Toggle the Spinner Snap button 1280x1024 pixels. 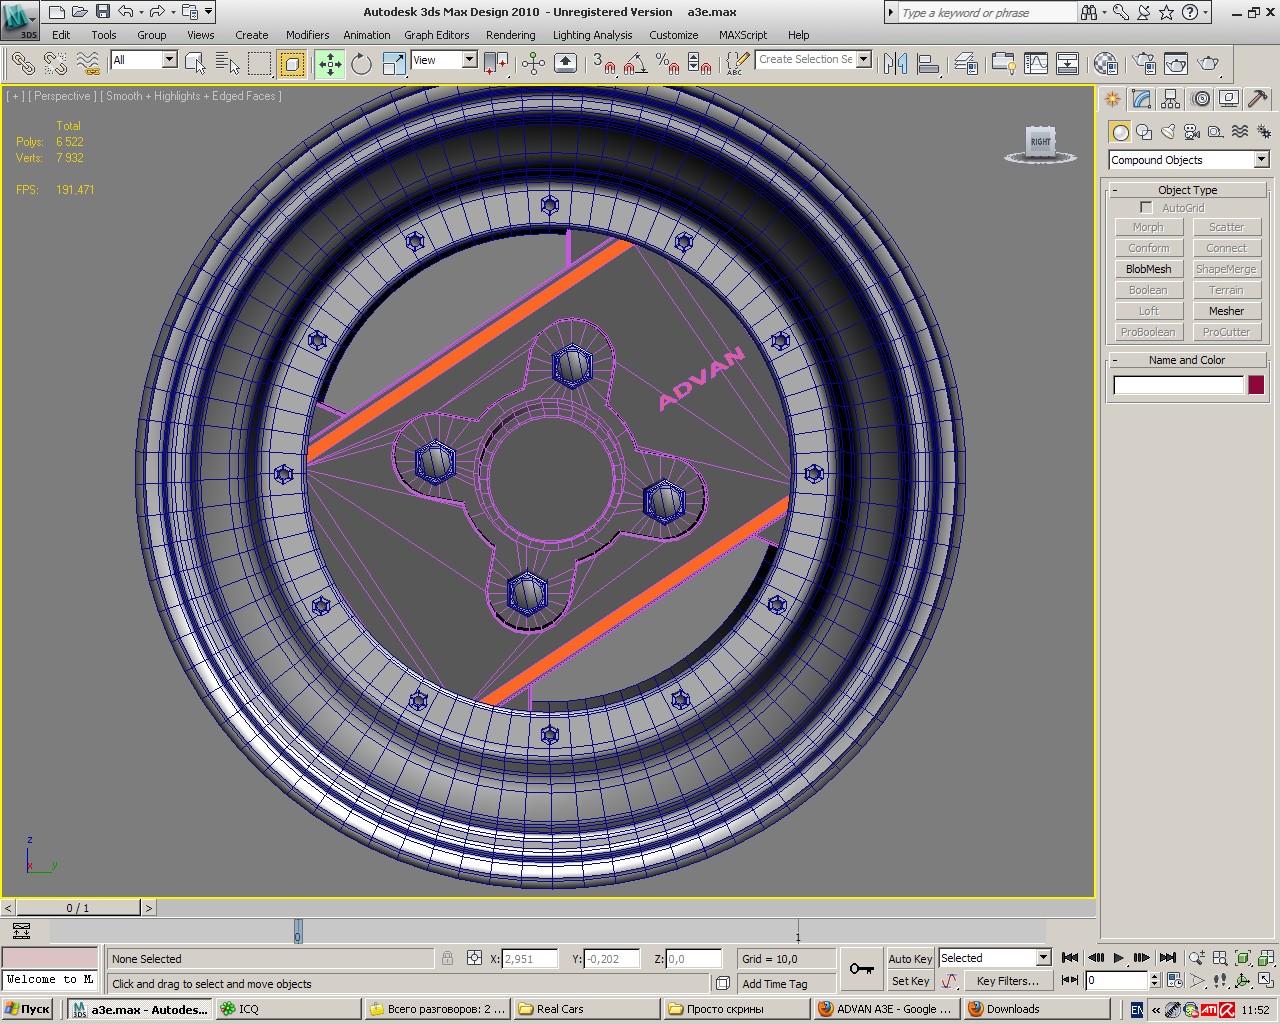[x=699, y=64]
